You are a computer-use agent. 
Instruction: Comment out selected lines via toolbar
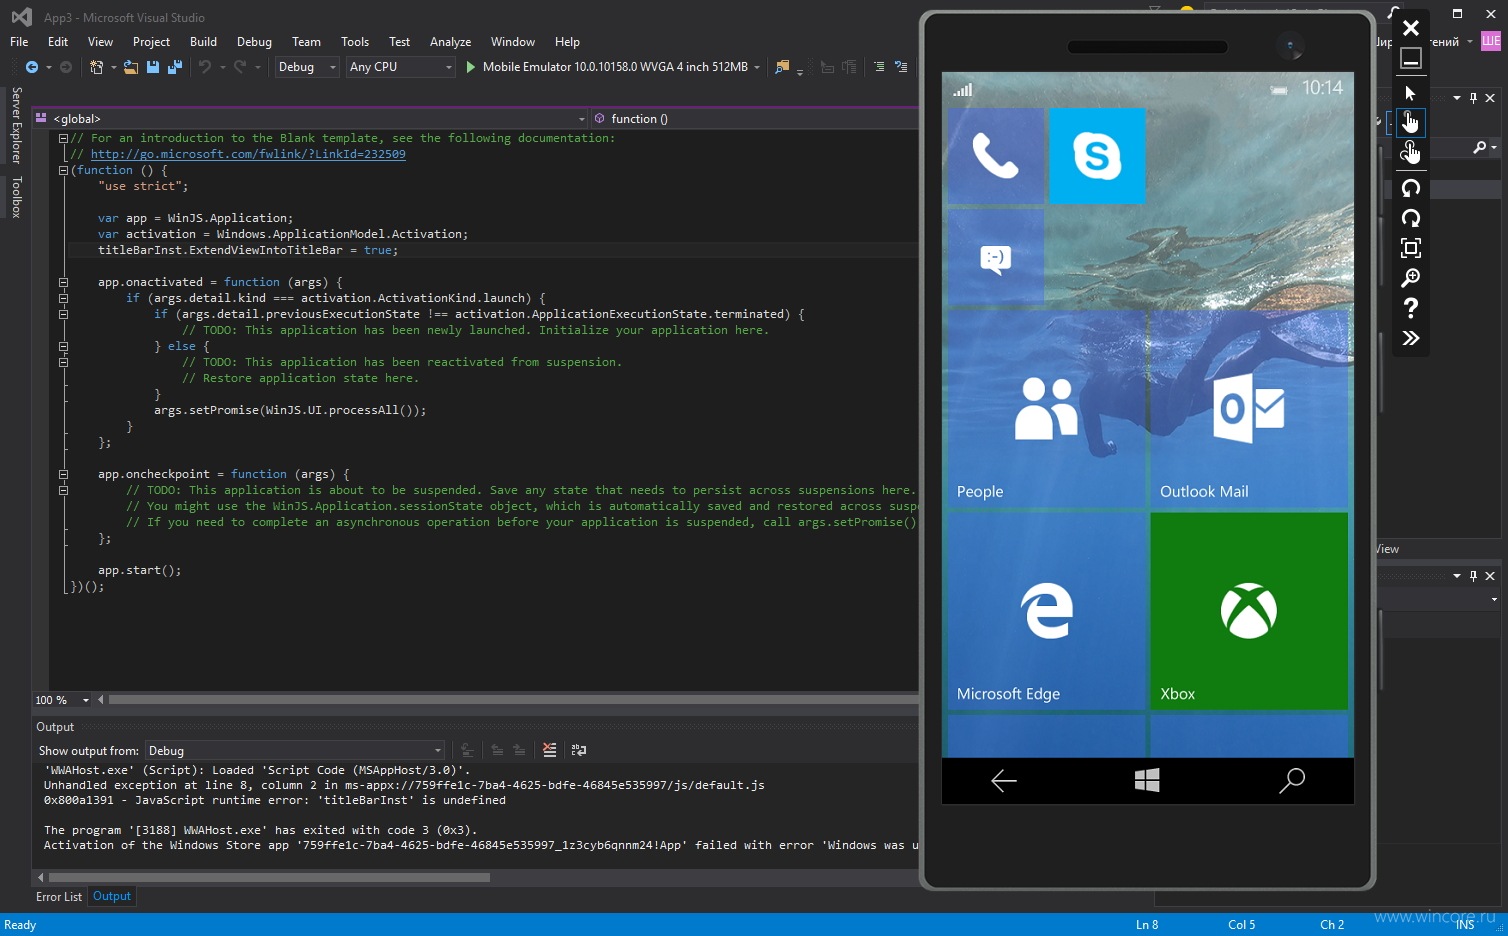click(x=879, y=67)
